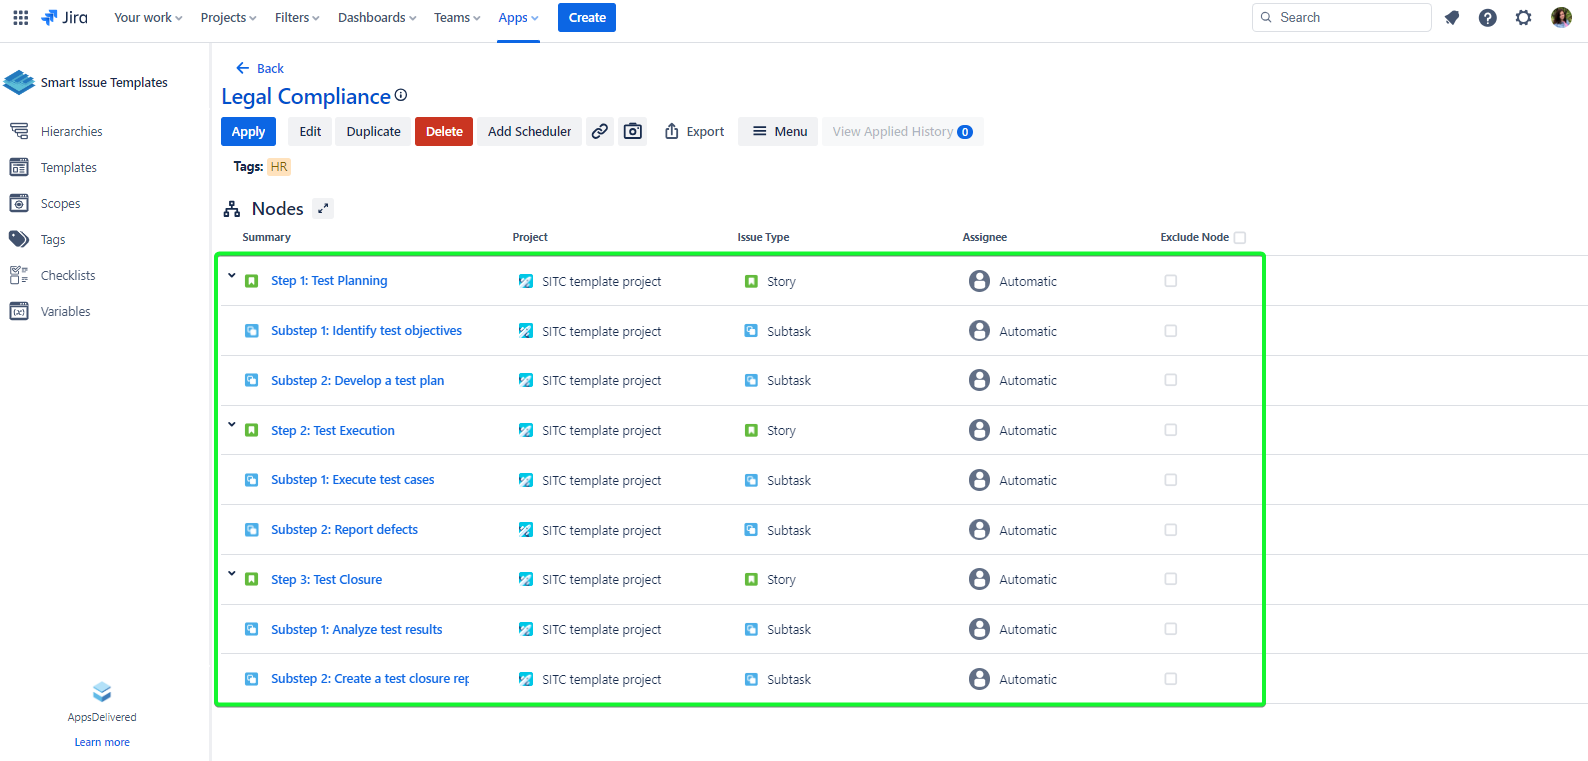The image size is (1588, 761).
Task: Go to Checklists in the sidebar
Action: point(68,276)
